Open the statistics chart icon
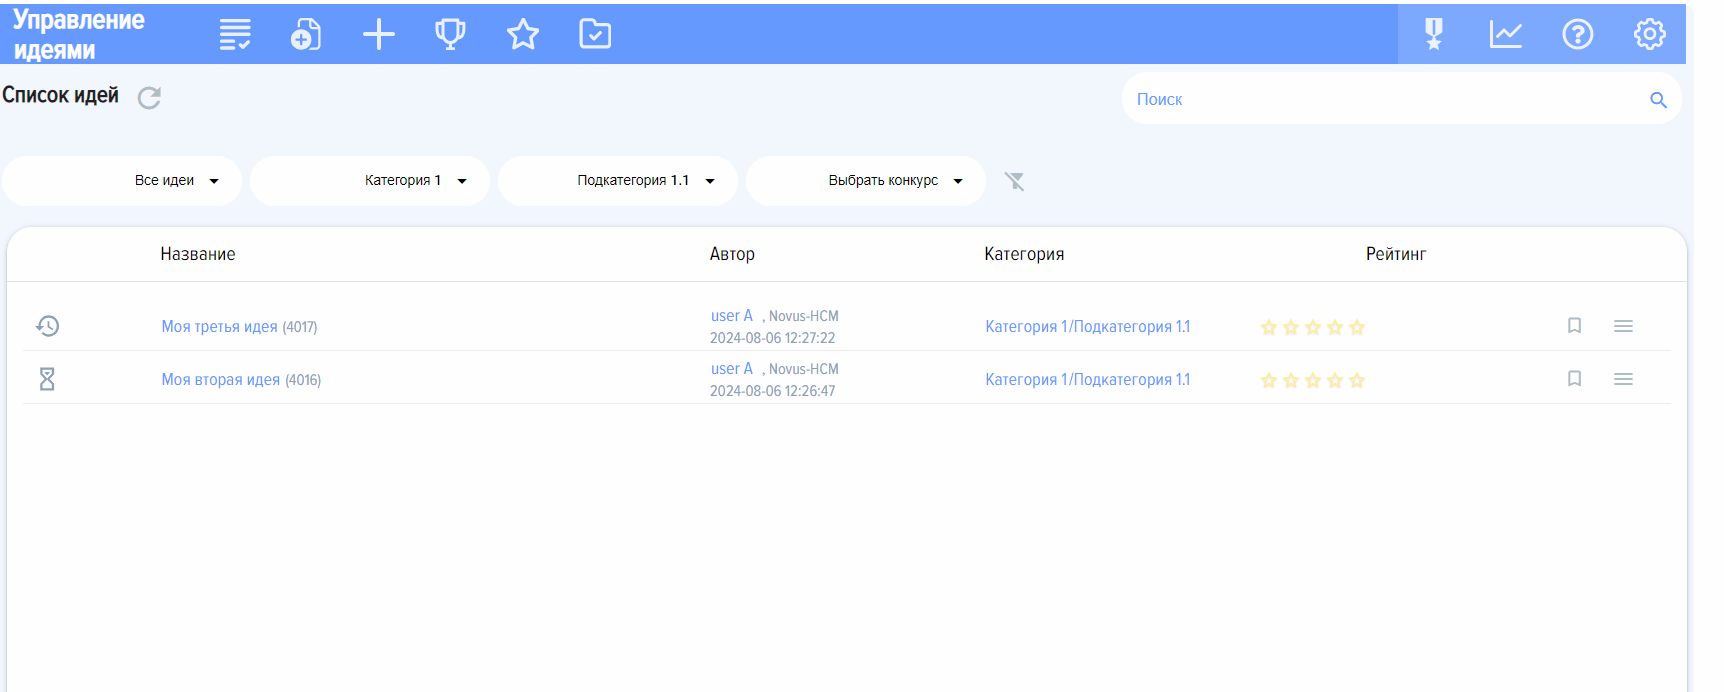This screenshot has width=1724, height=692. point(1505,34)
